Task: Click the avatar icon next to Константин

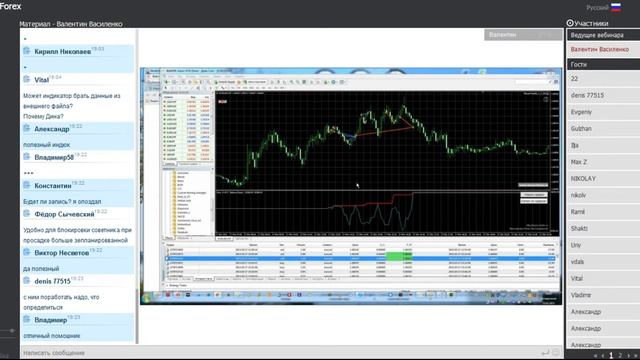Action: coord(27,185)
